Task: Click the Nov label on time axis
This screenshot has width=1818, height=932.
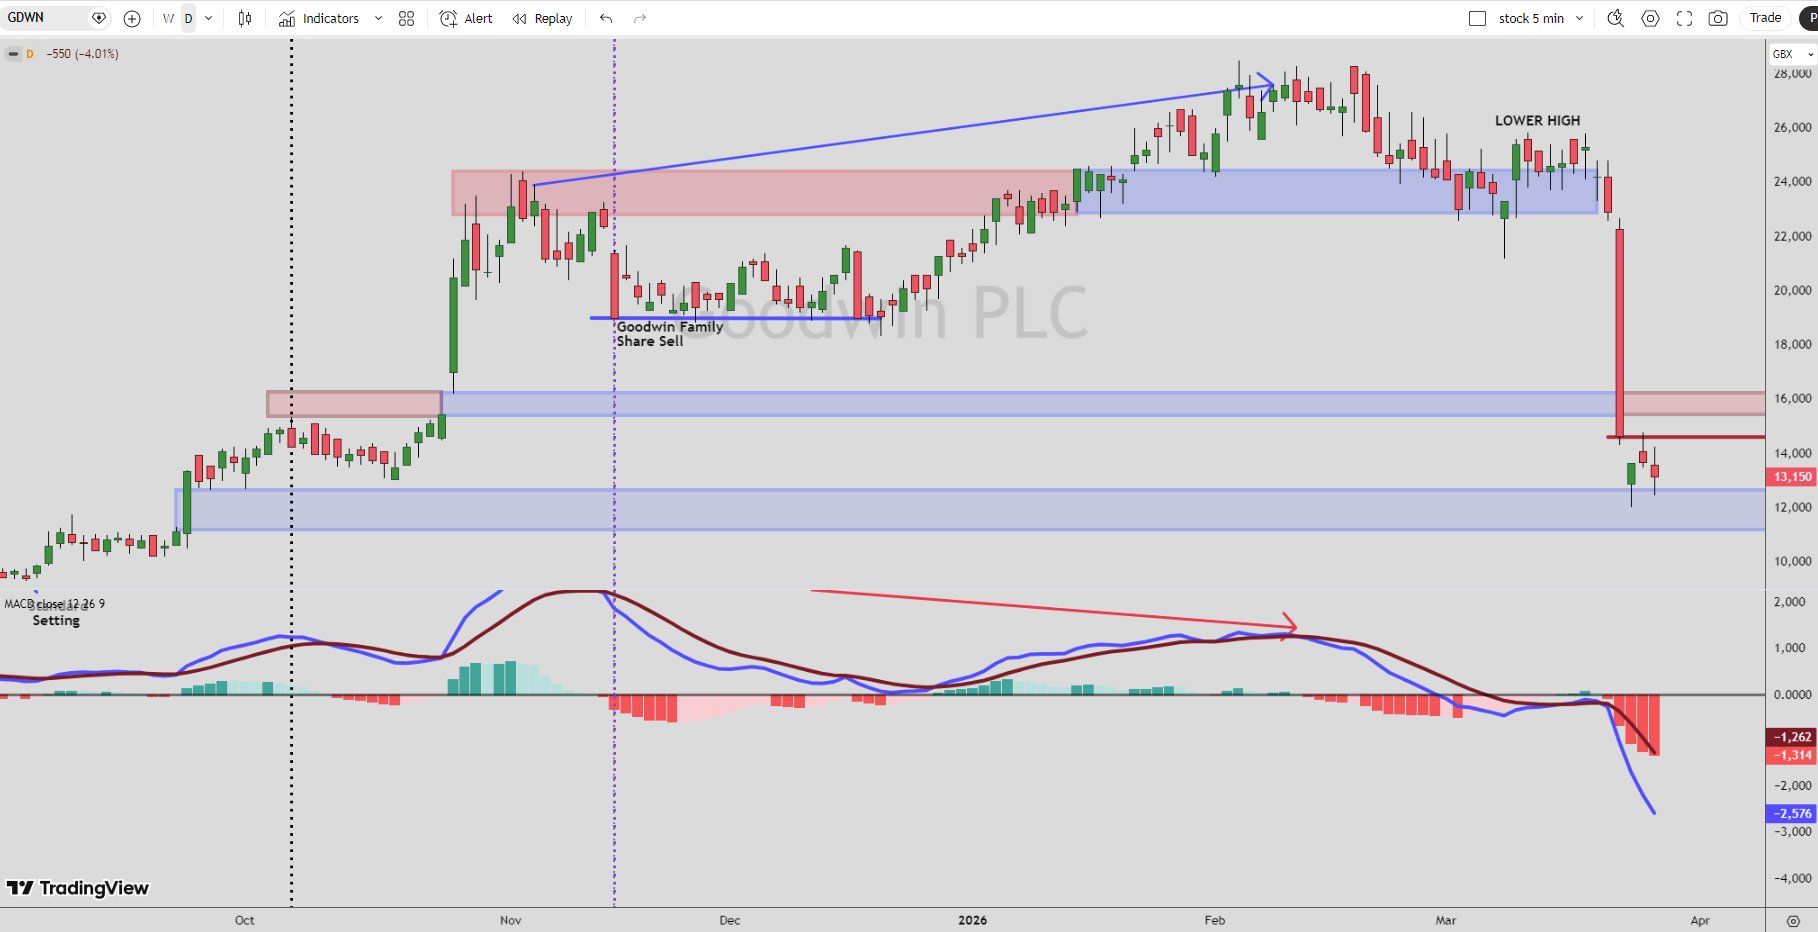Action: 510,920
